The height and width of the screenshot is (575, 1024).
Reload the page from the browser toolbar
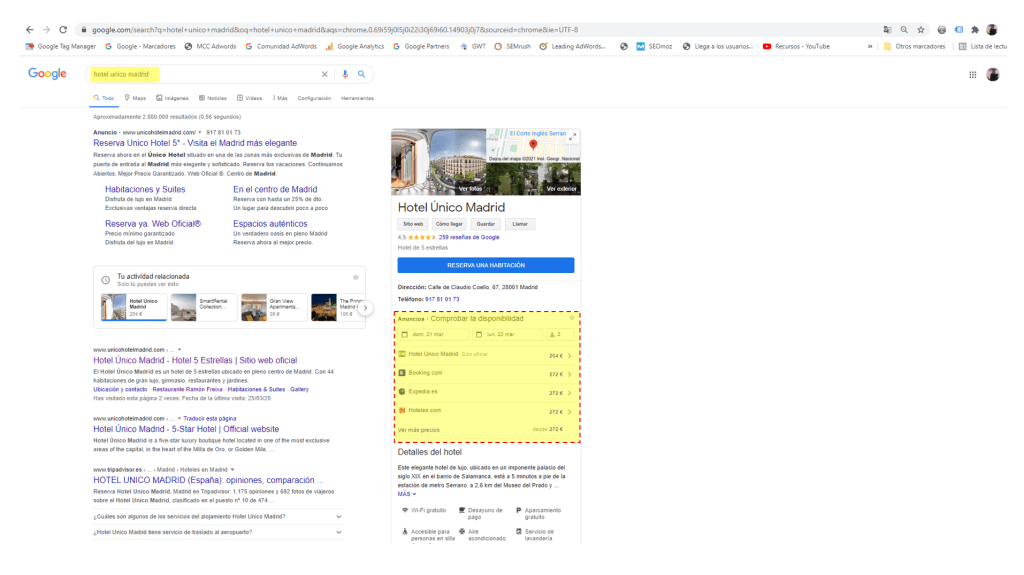click(63, 30)
